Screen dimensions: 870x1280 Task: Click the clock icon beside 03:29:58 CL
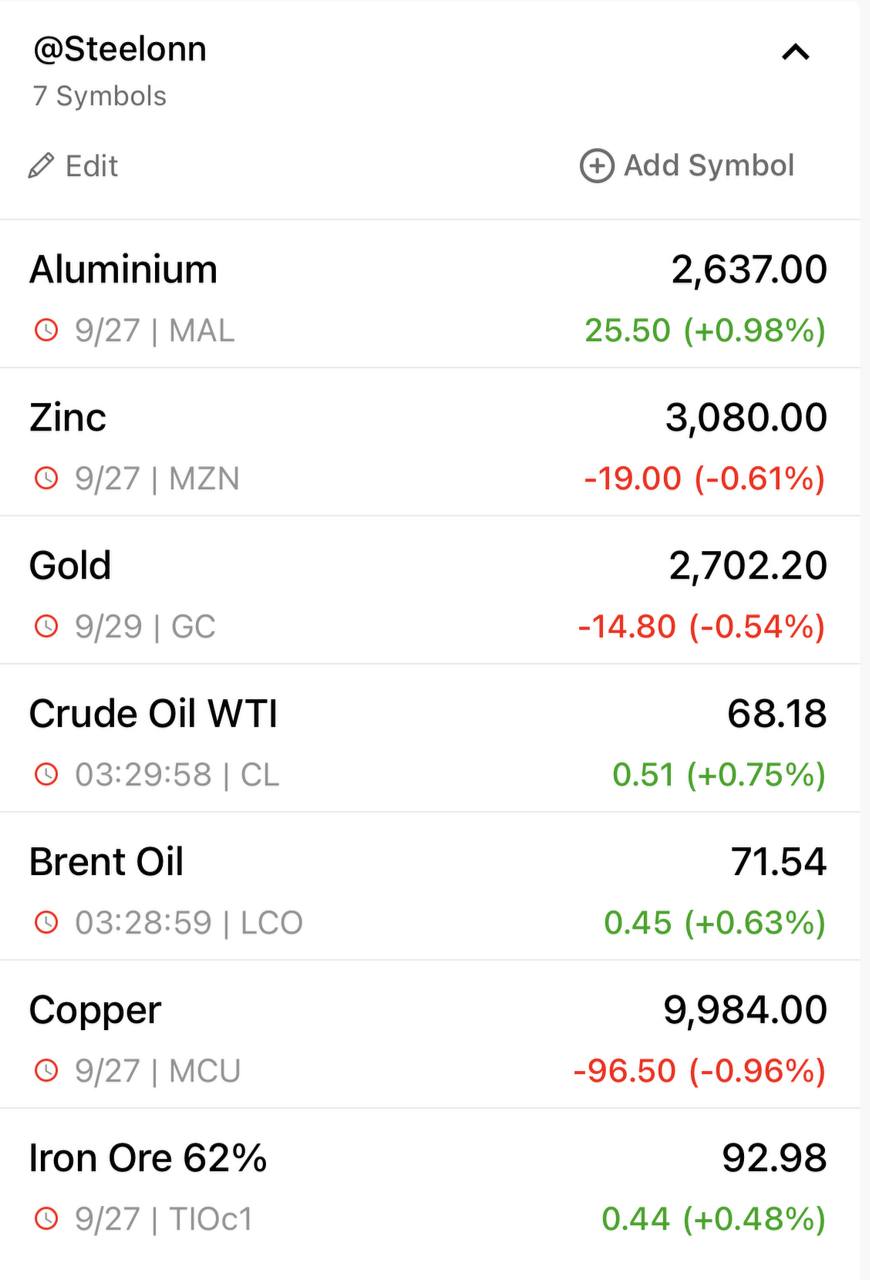click(46, 774)
